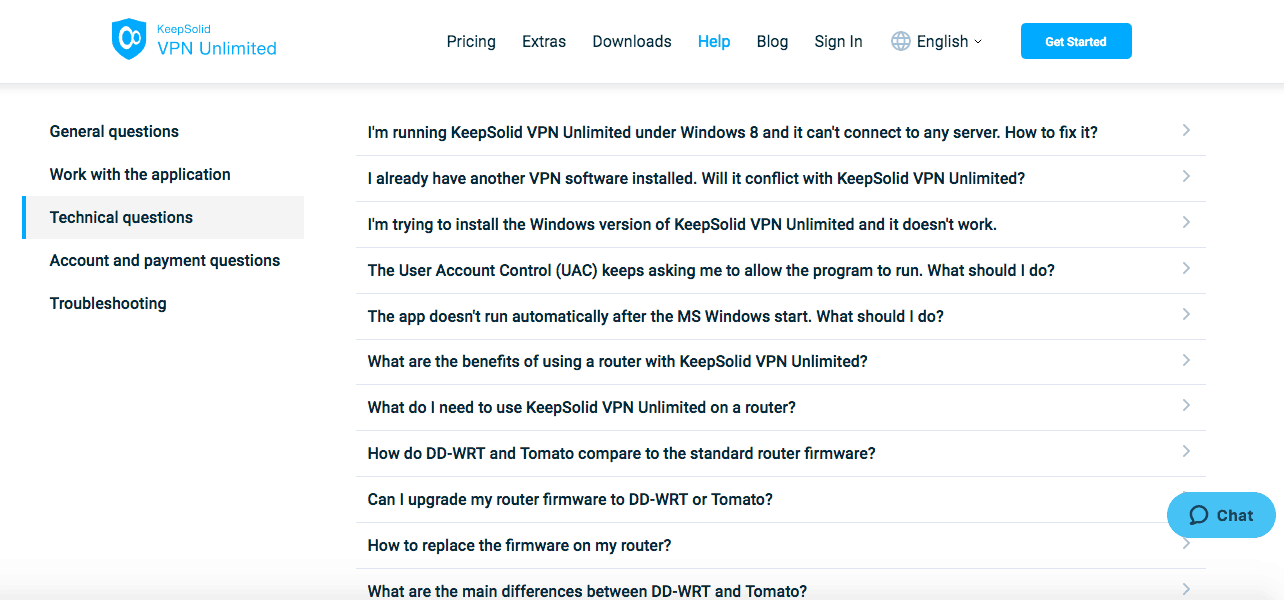Expand chevron for the UAC question
The width and height of the screenshot is (1284, 600).
1186,268
